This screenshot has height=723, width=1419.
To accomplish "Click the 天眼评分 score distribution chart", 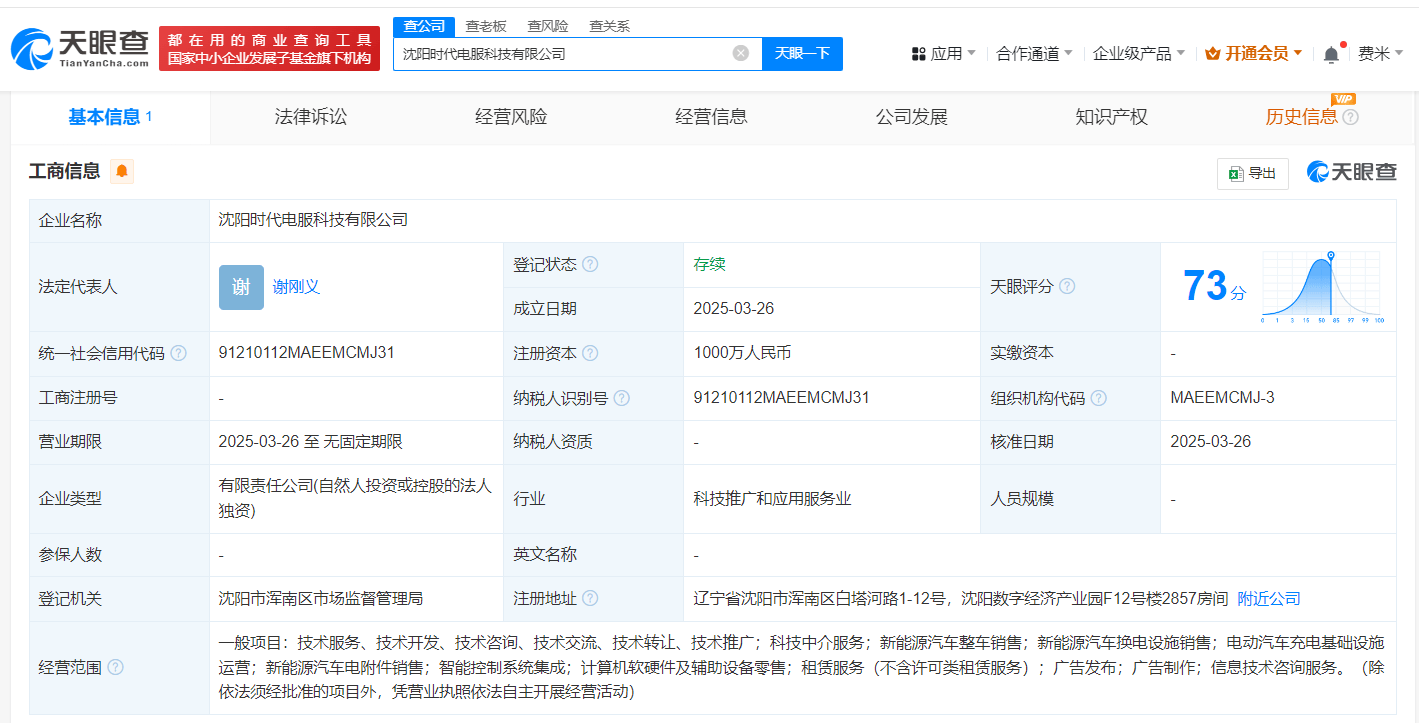I will coord(1321,287).
